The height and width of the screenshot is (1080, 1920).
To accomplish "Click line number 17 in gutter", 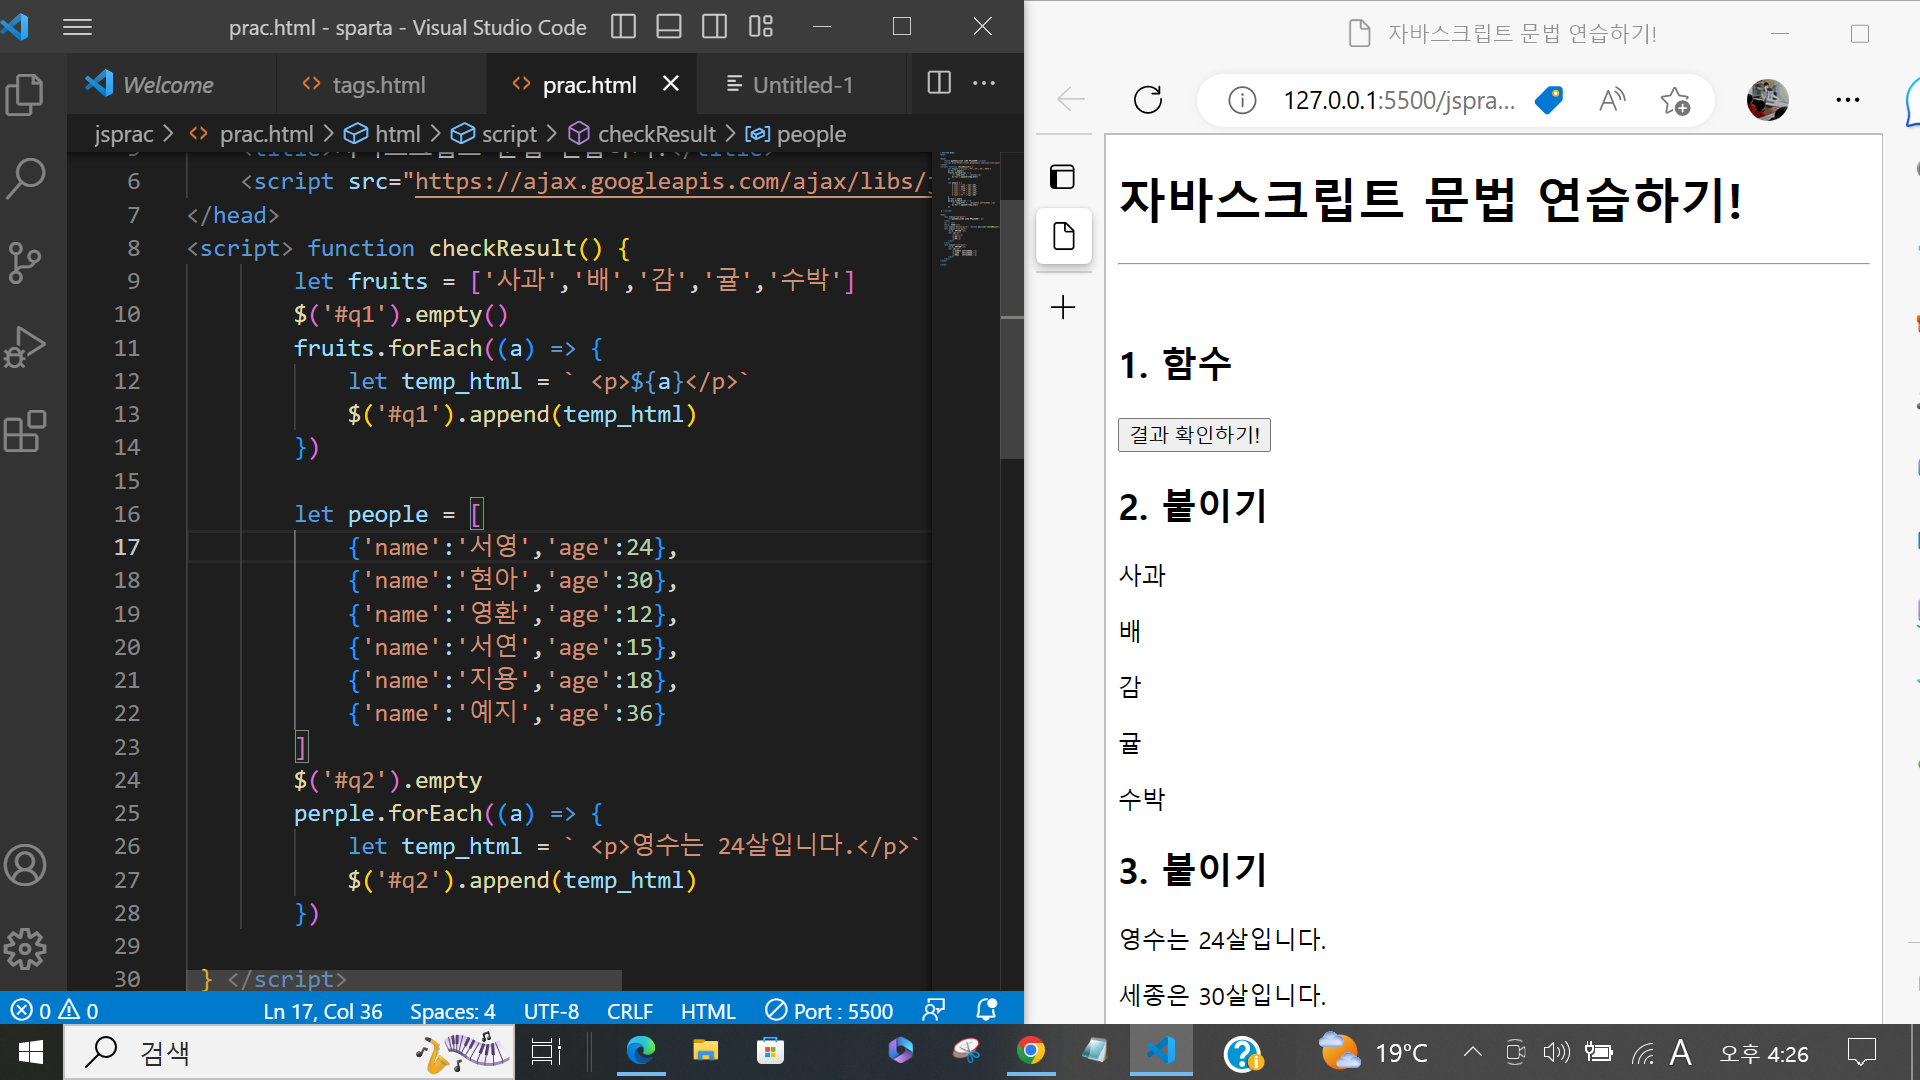I will pos(127,547).
